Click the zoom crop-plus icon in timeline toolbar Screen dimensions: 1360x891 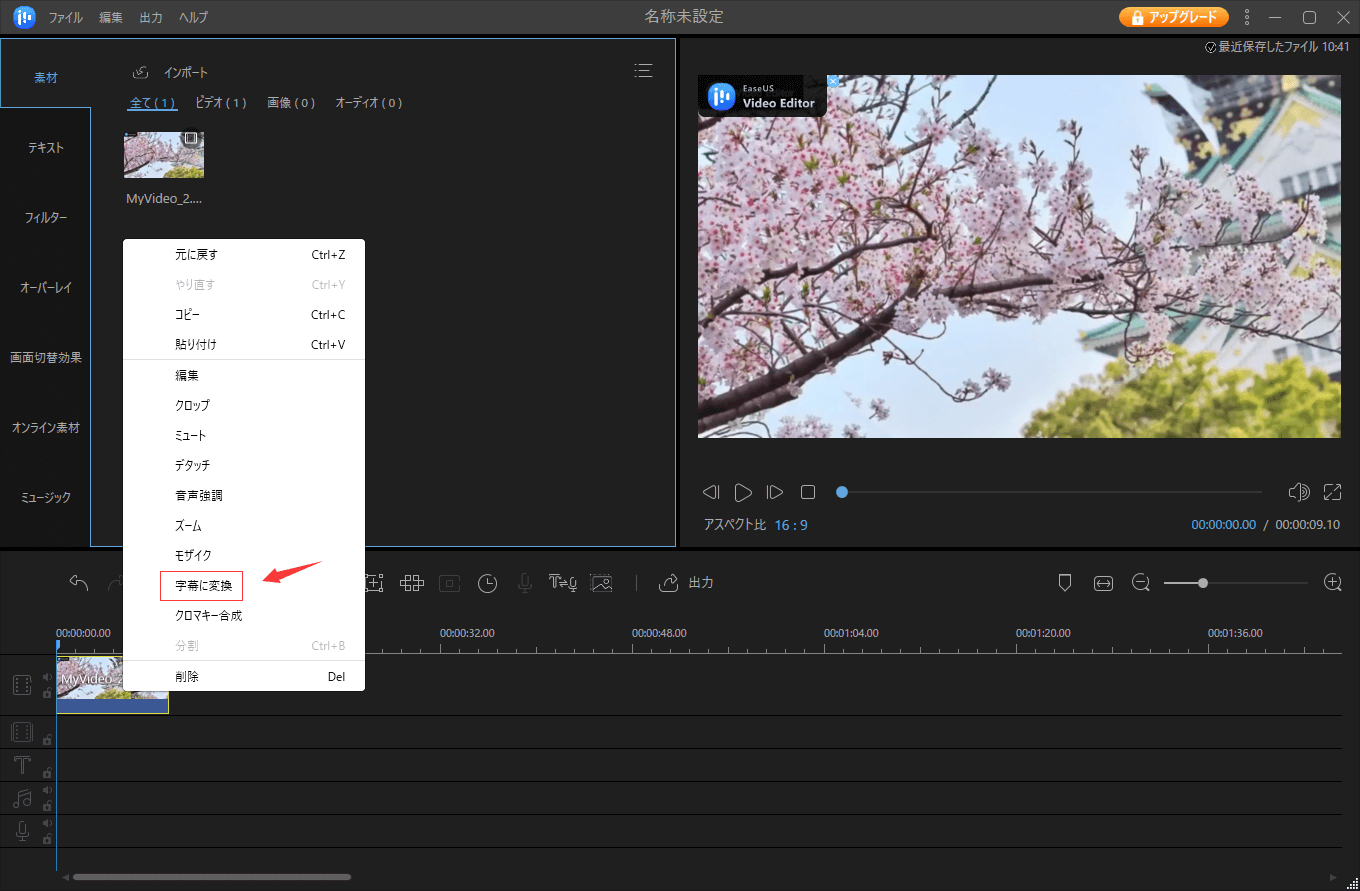coord(375,583)
